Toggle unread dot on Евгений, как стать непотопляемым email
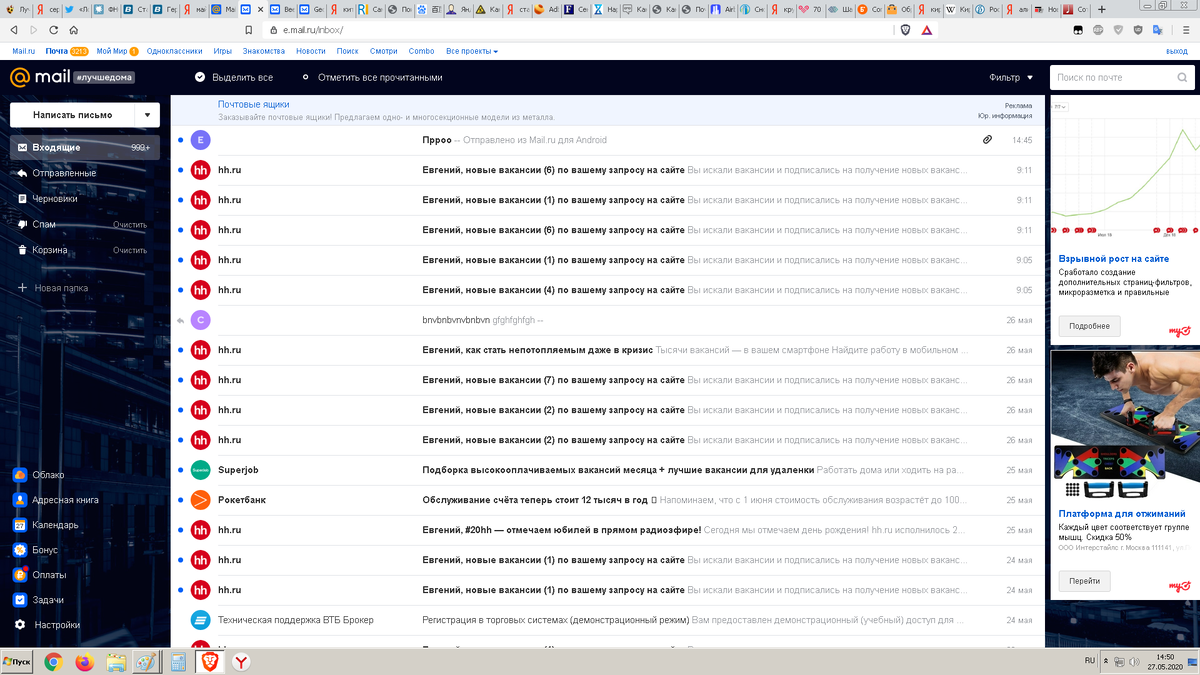The width and height of the screenshot is (1200, 675). pos(180,350)
